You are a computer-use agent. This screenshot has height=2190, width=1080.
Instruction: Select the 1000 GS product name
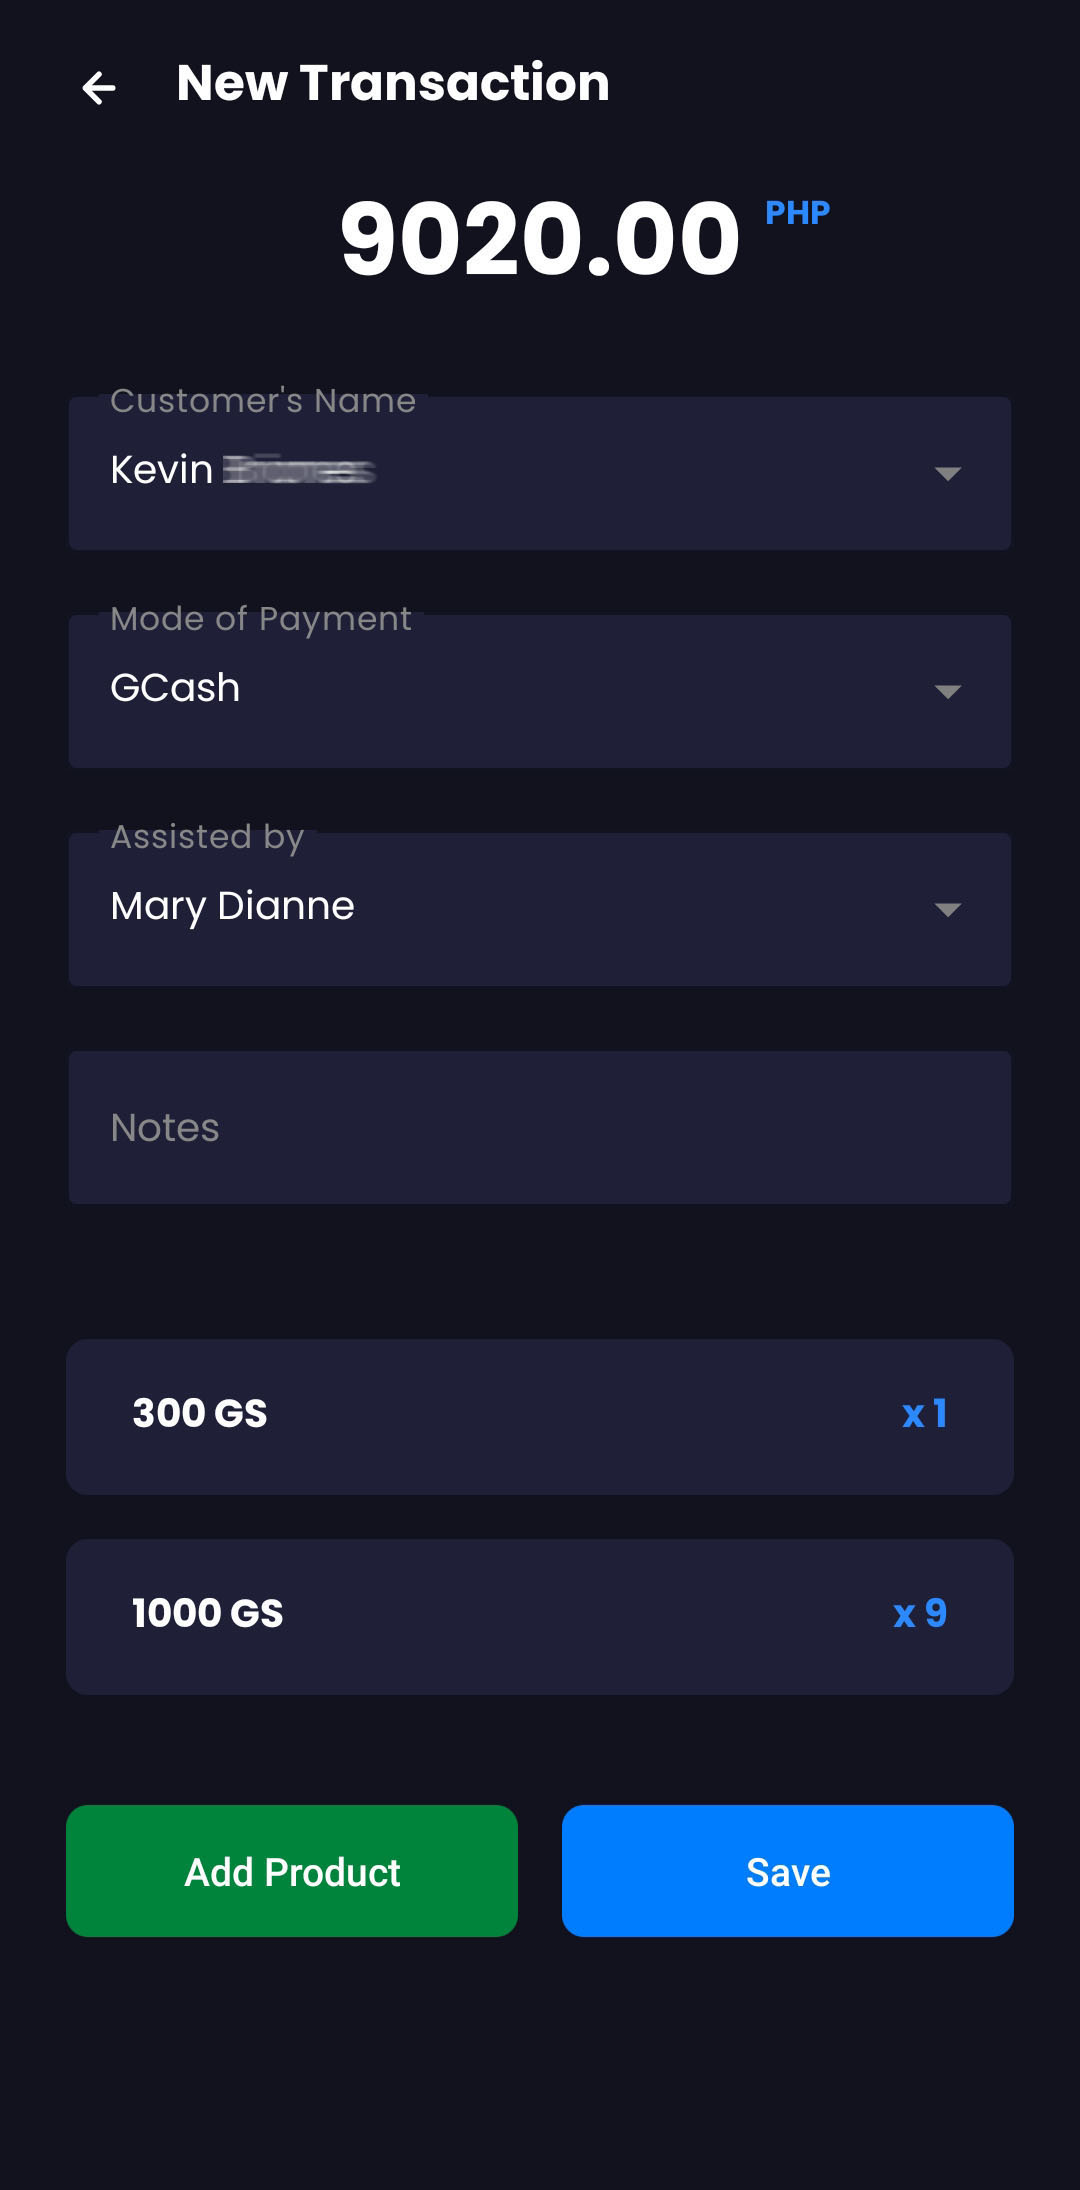coord(208,1613)
